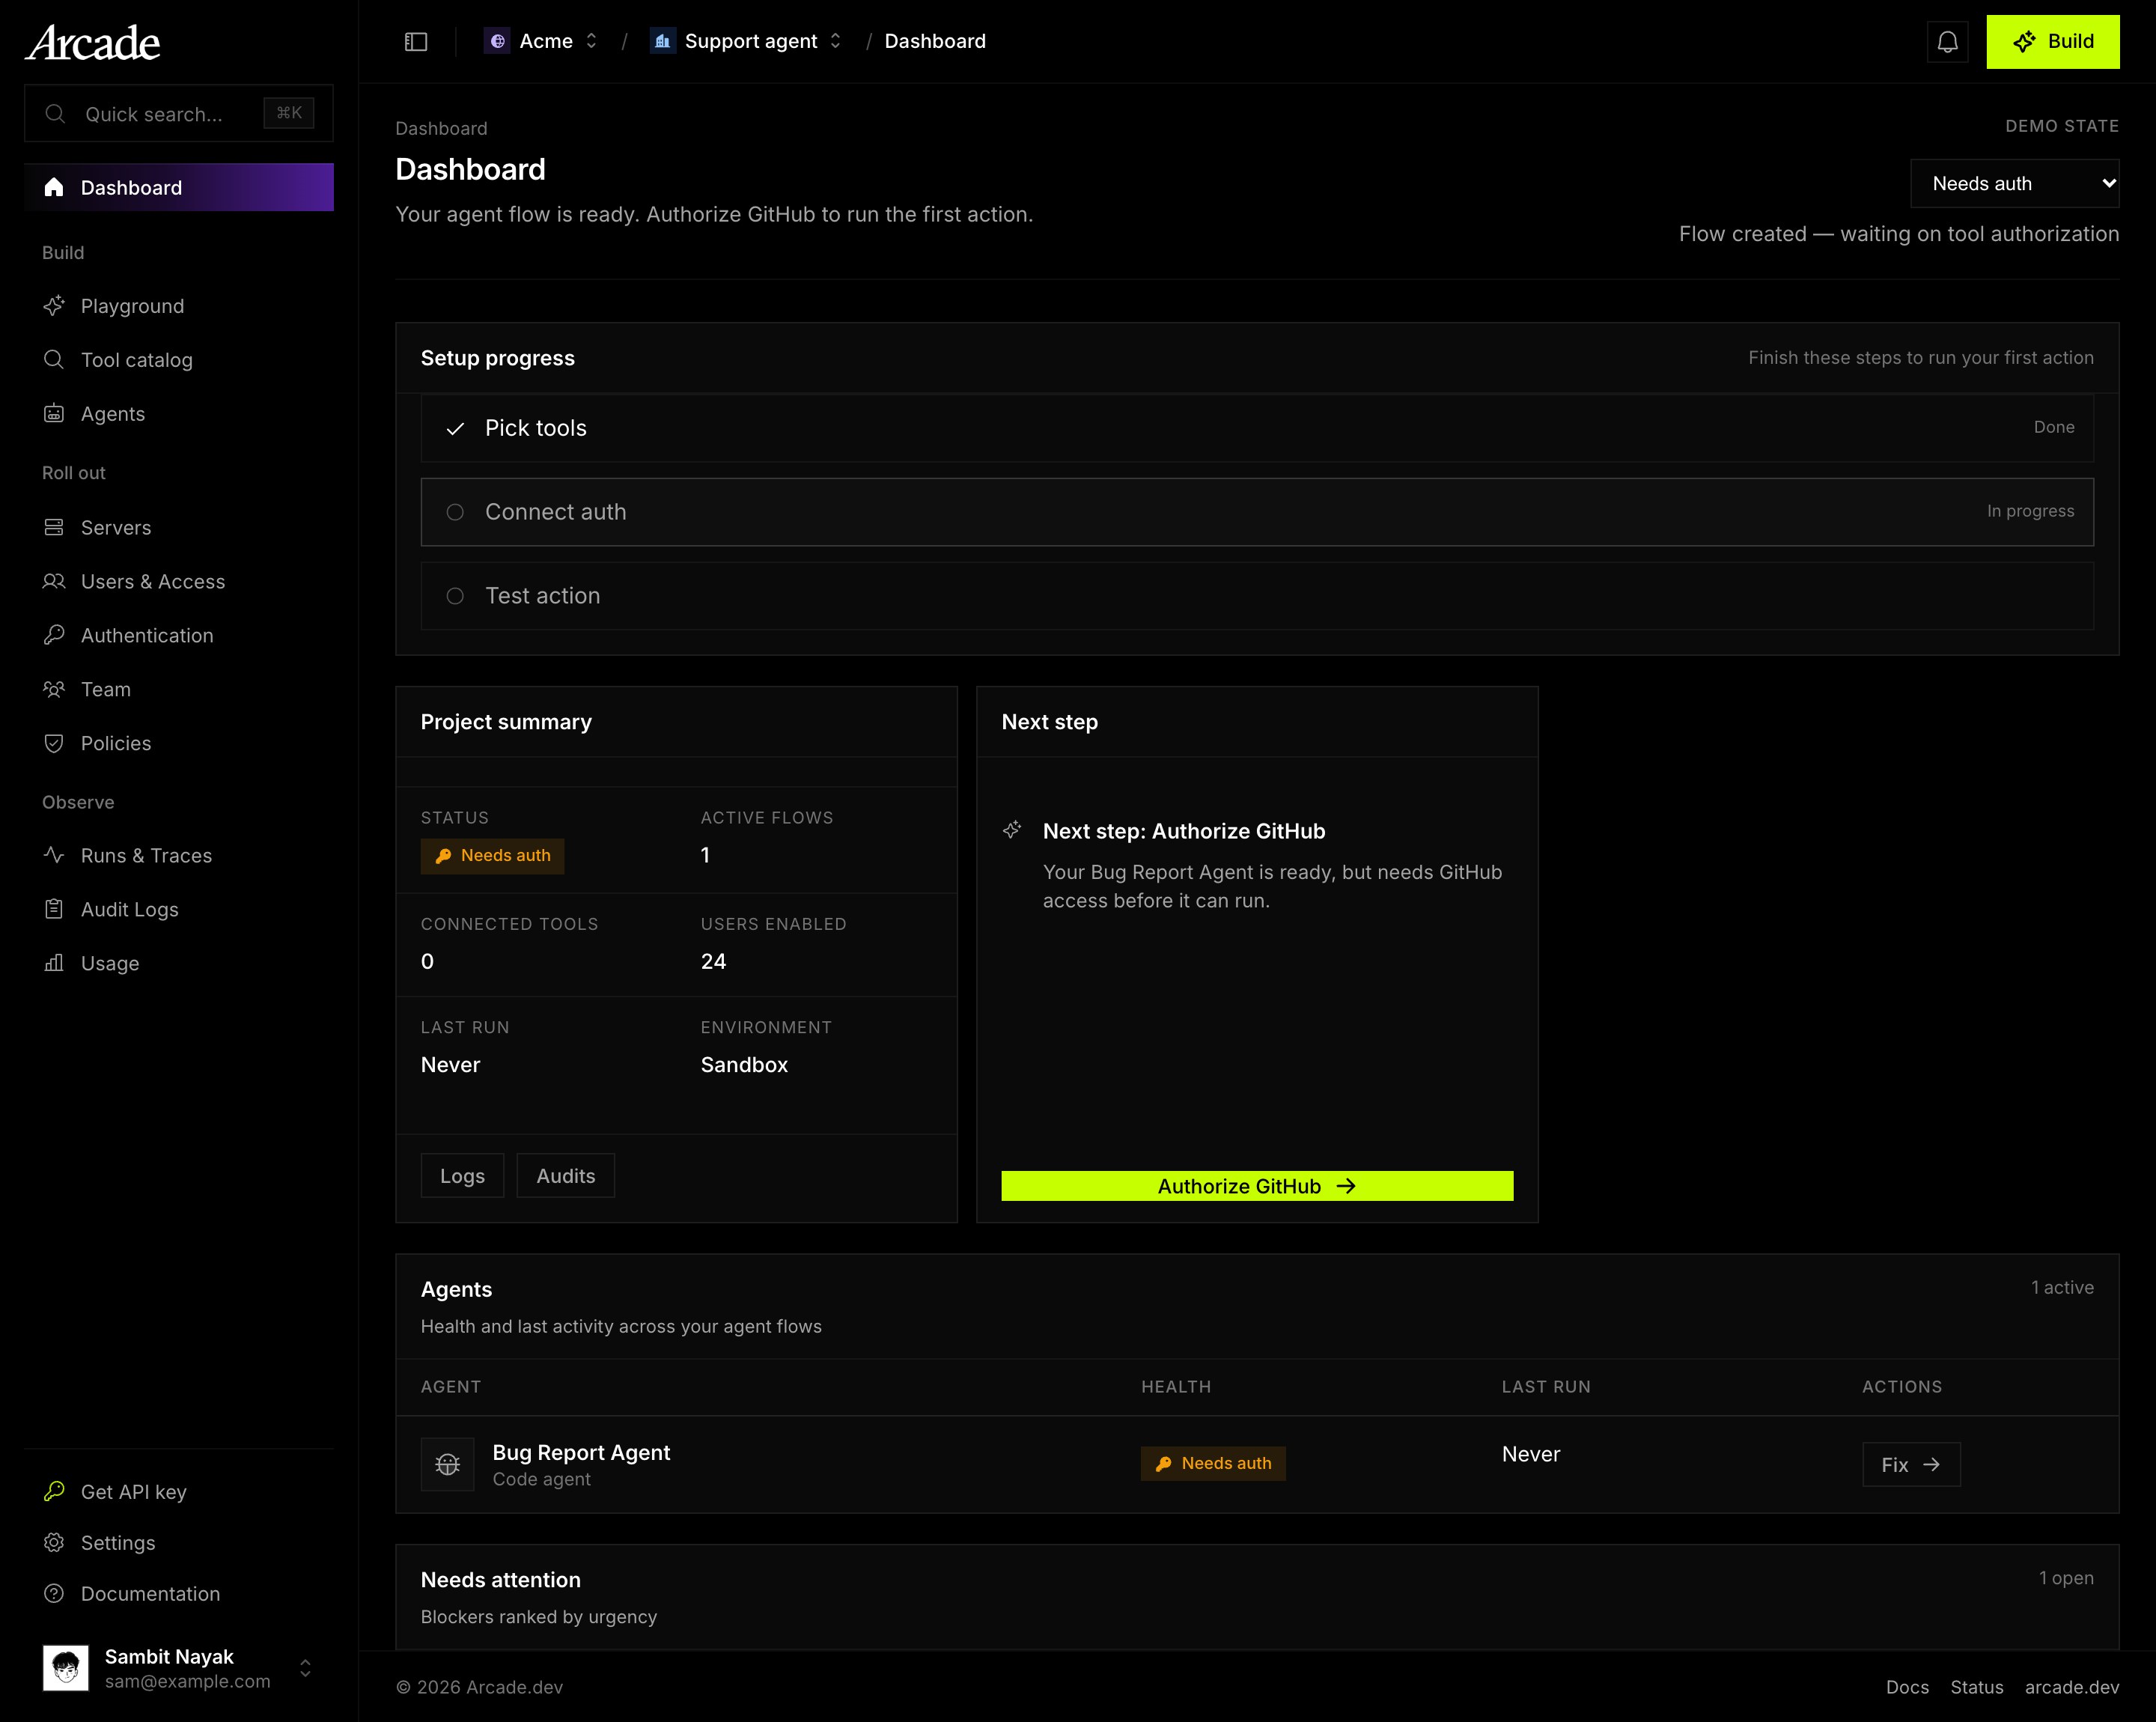Screen dimensions: 2156x1722
Task: Click the Agents robot icon
Action: click(54, 414)
